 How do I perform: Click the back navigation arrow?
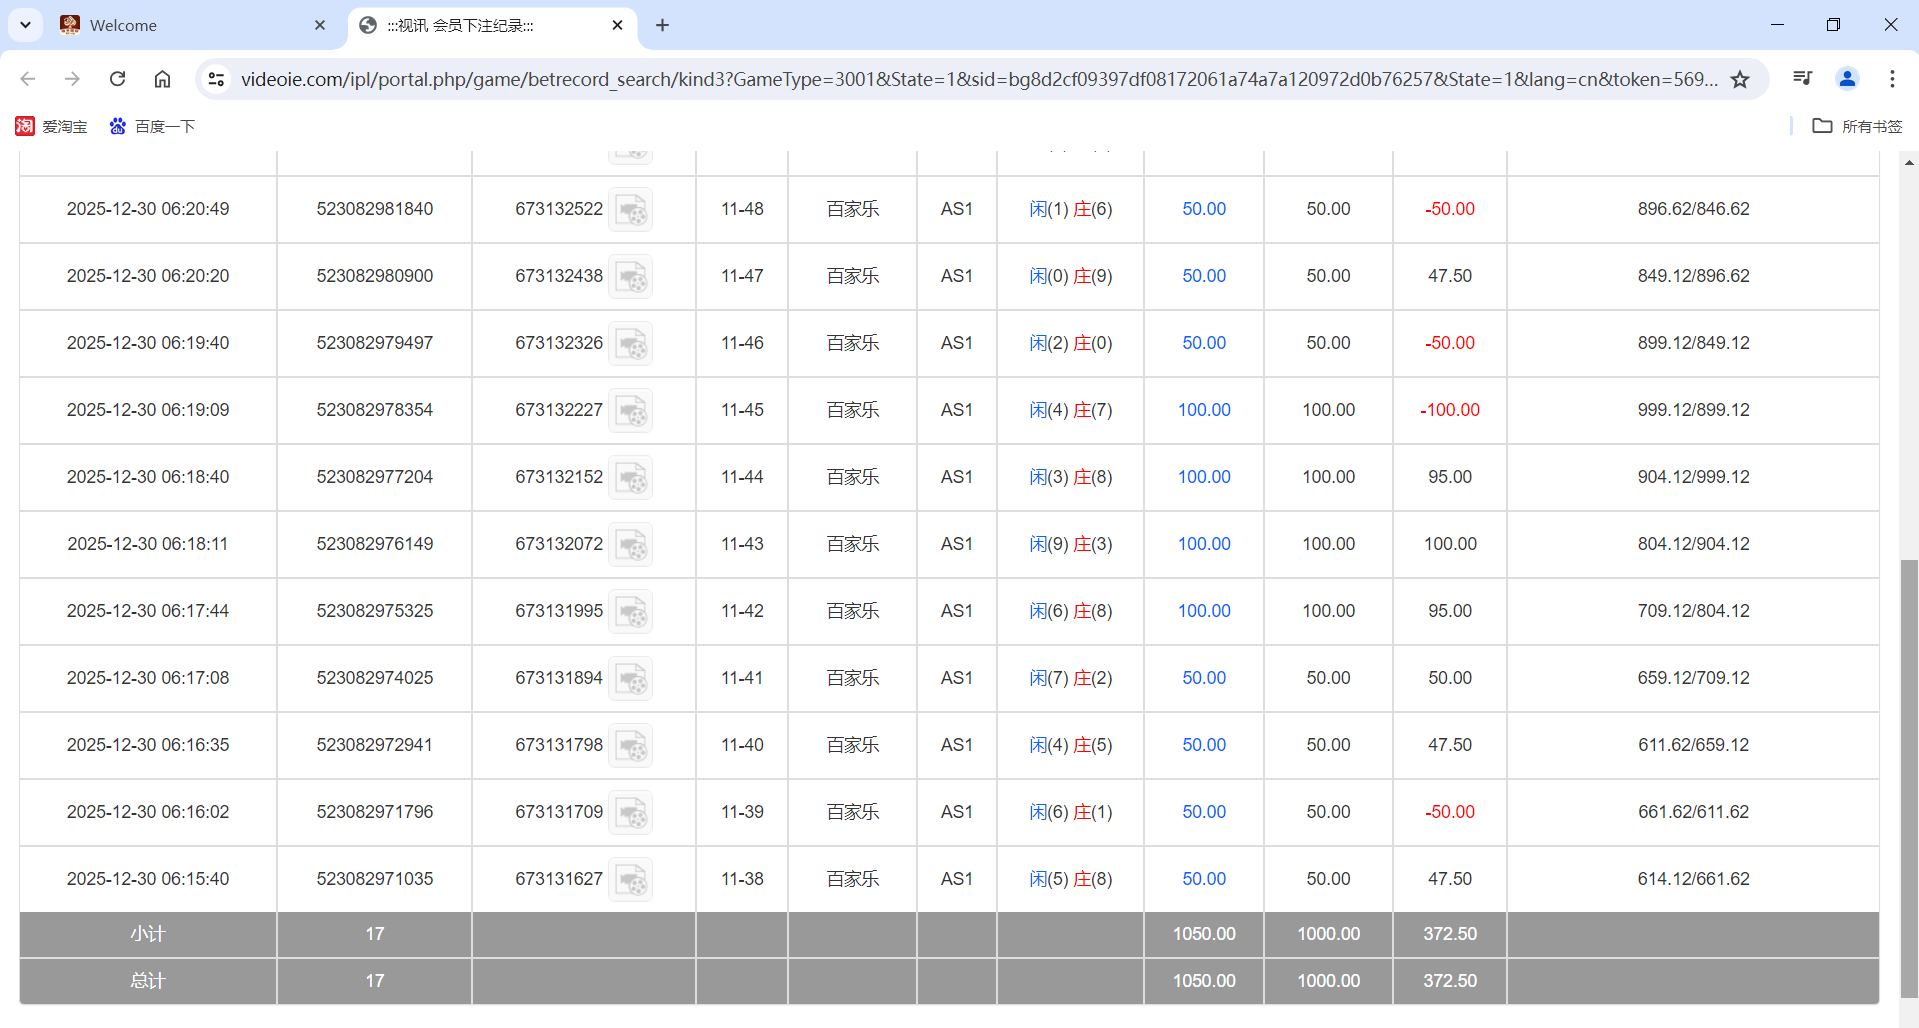click(x=27, y=79)
